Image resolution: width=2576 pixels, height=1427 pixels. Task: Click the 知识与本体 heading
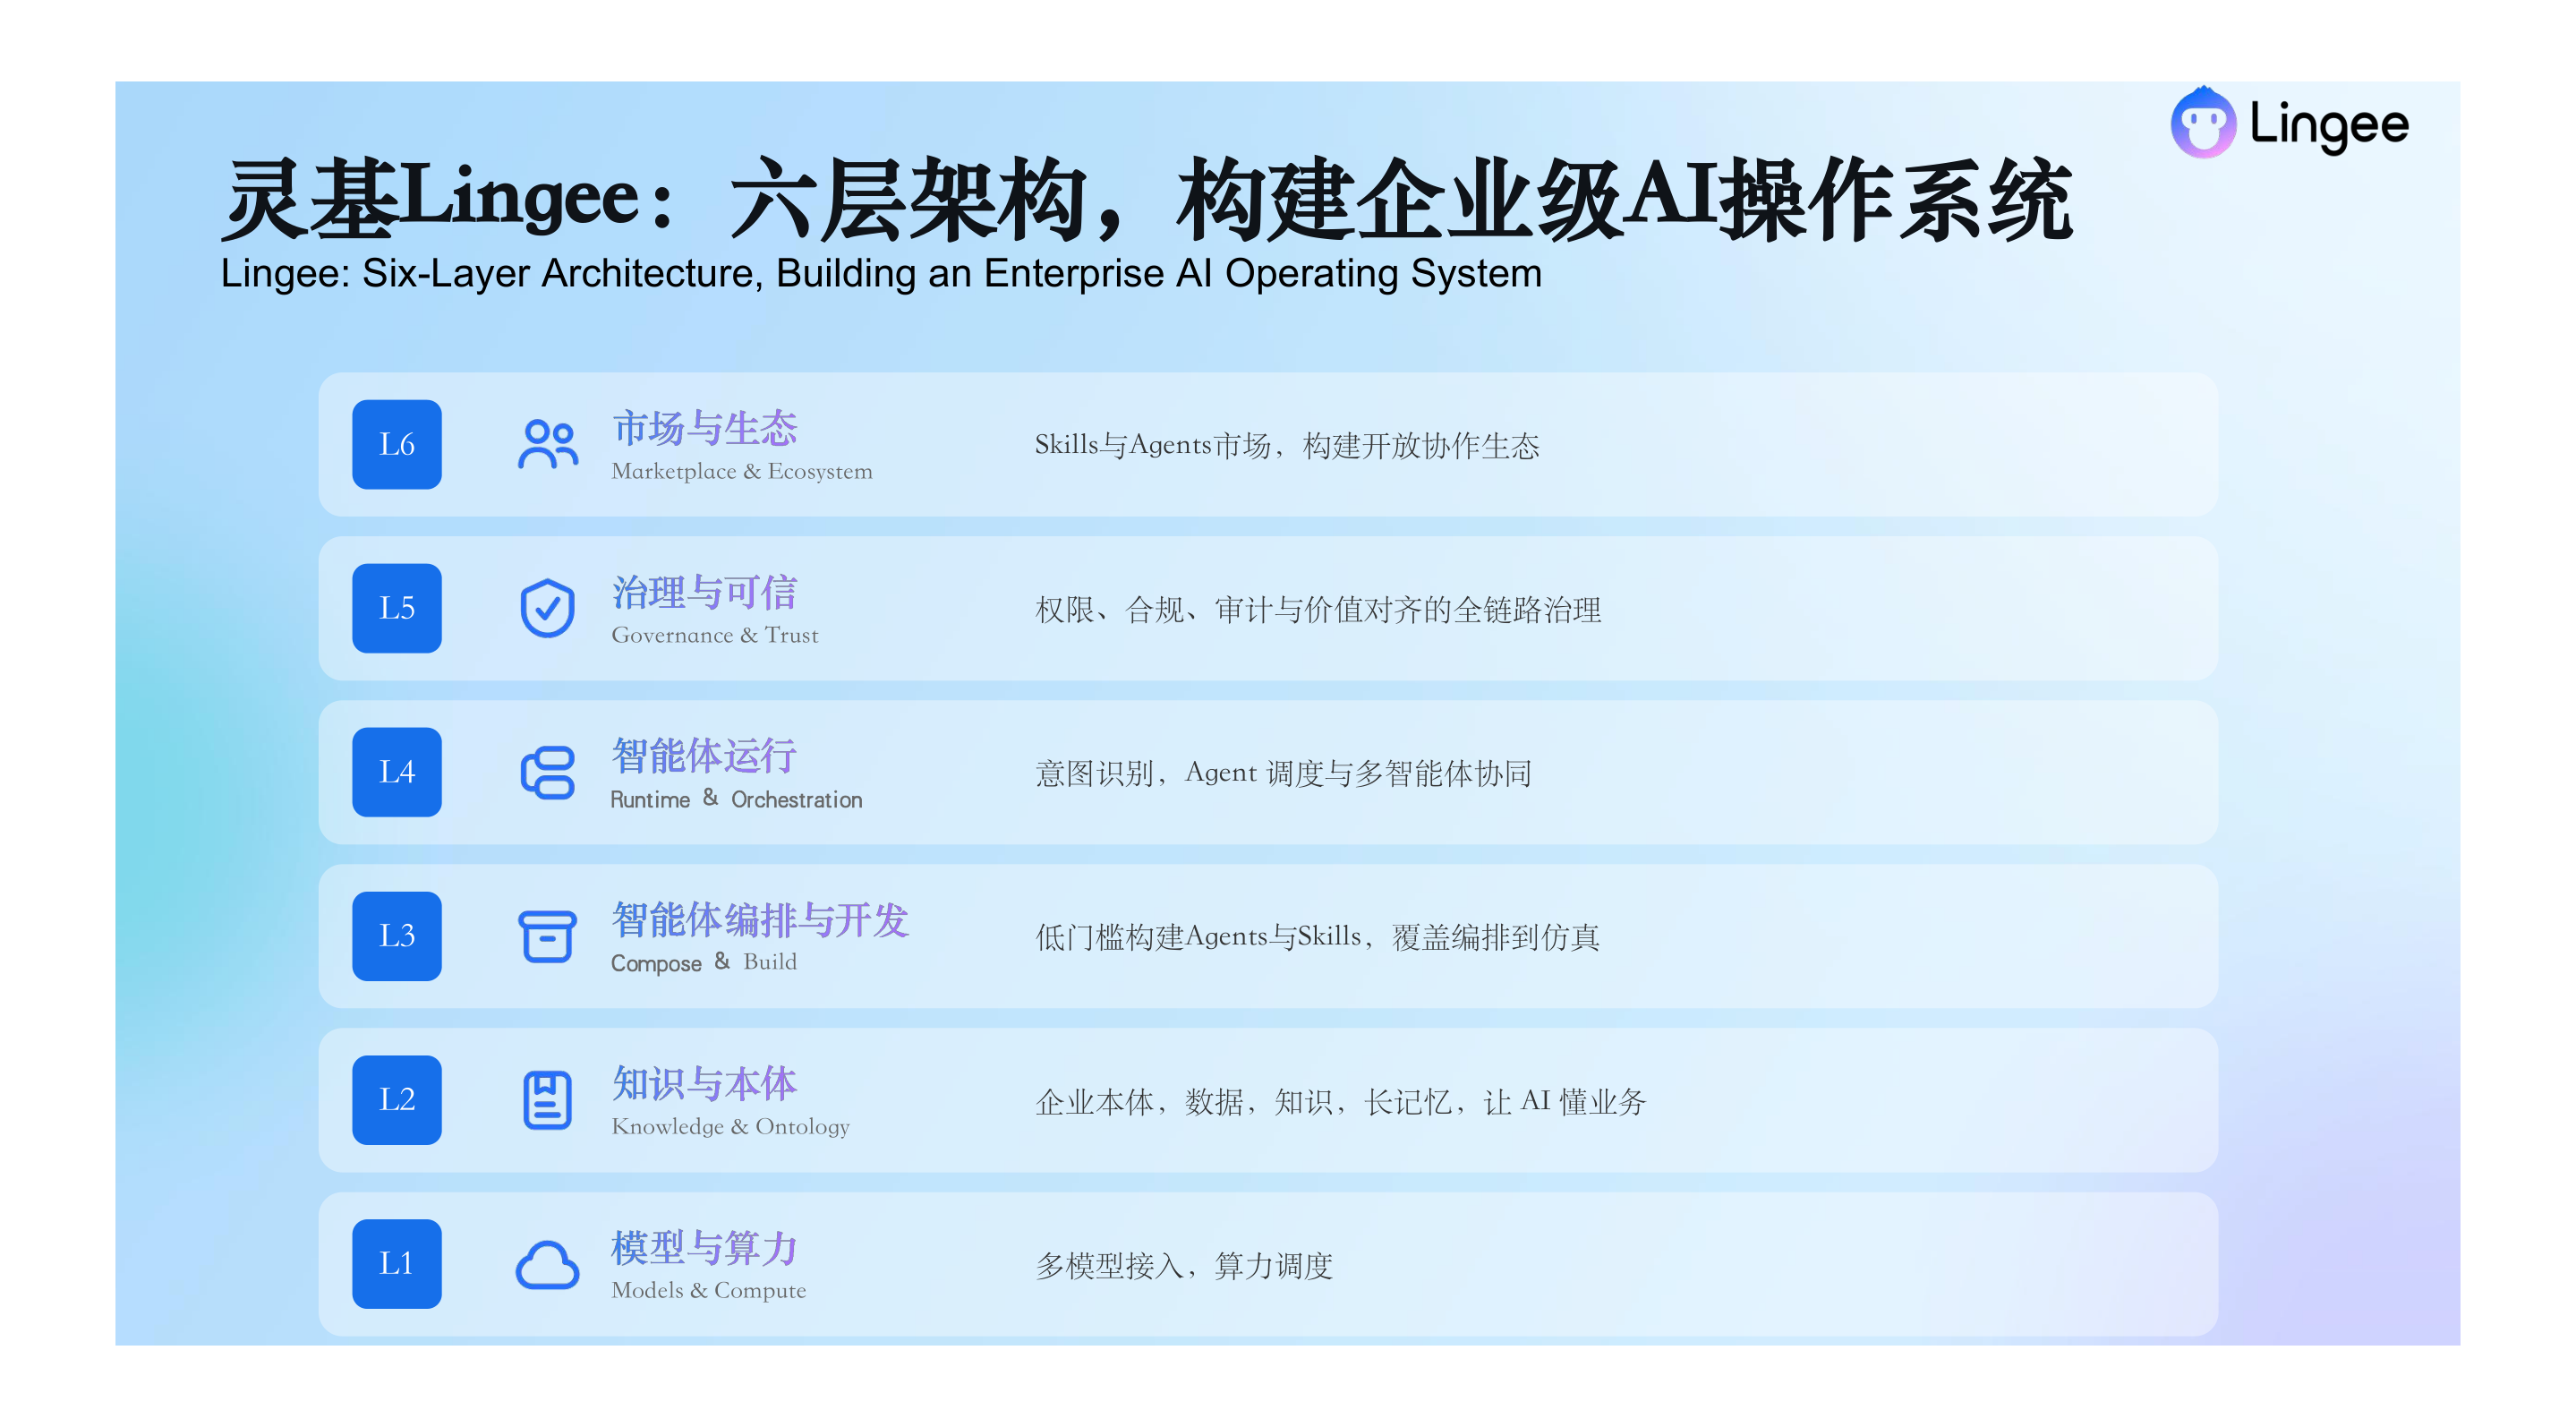pos(704,1084)
